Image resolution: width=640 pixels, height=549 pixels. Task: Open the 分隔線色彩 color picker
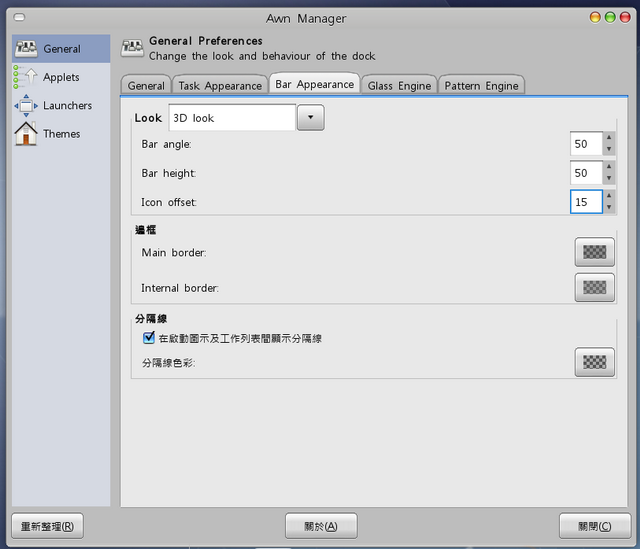pos(594,362)
